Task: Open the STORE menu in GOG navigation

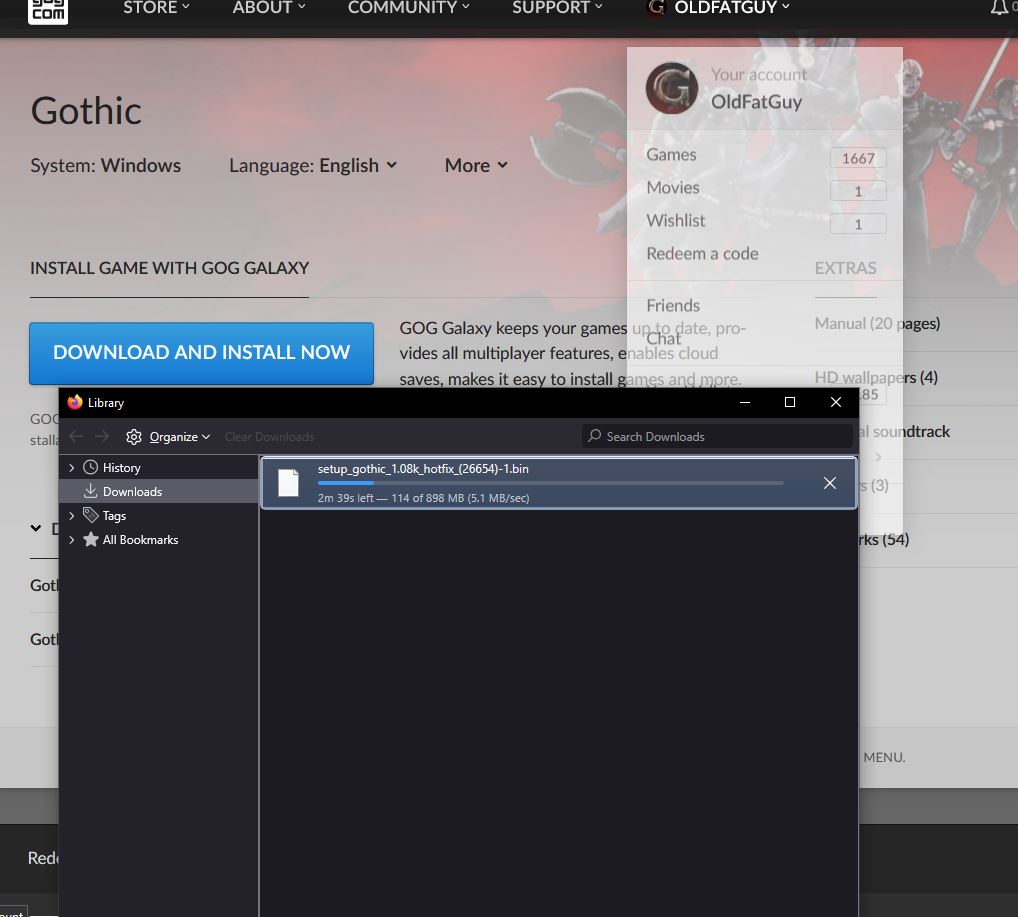Action: 156,8
